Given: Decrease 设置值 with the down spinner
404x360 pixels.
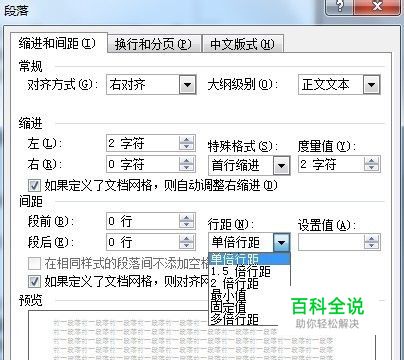Looking at the screenshot, I should click(372, 246).
